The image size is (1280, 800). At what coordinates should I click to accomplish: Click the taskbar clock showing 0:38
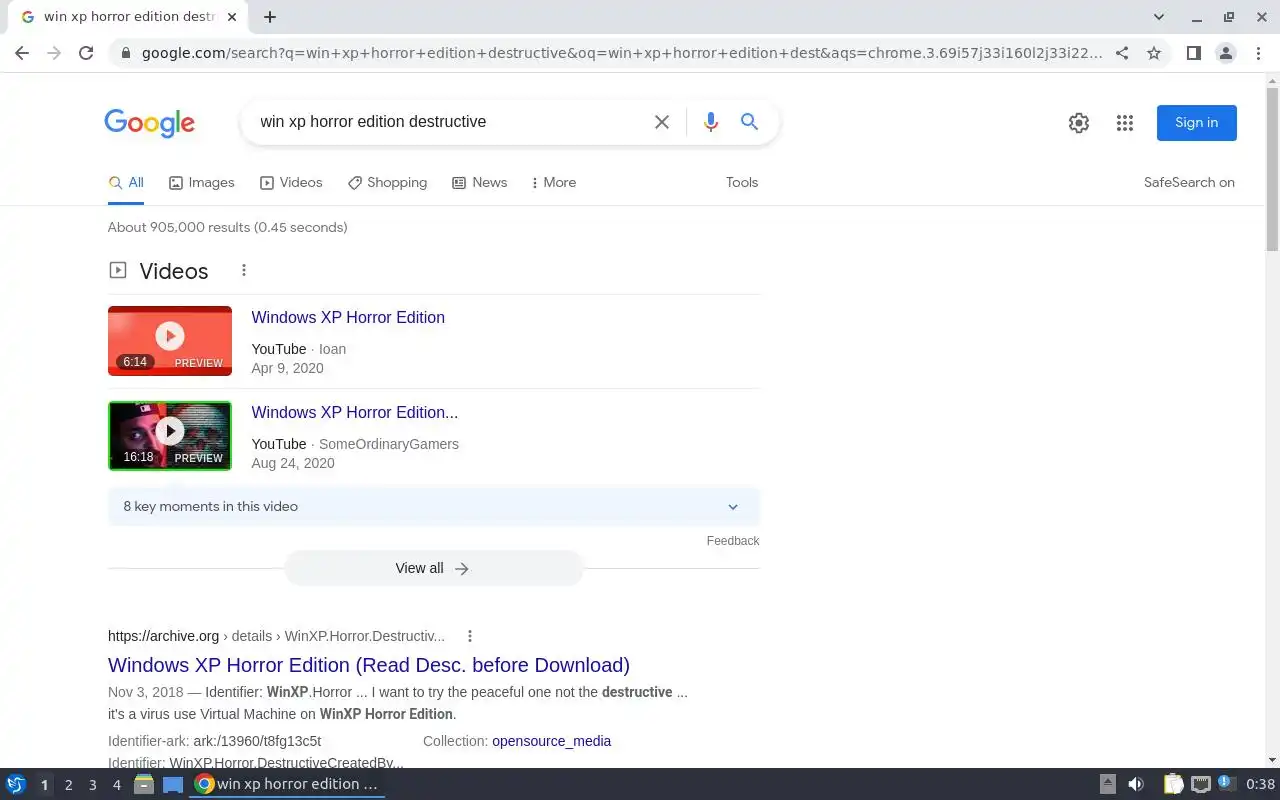click(1260, 784)
